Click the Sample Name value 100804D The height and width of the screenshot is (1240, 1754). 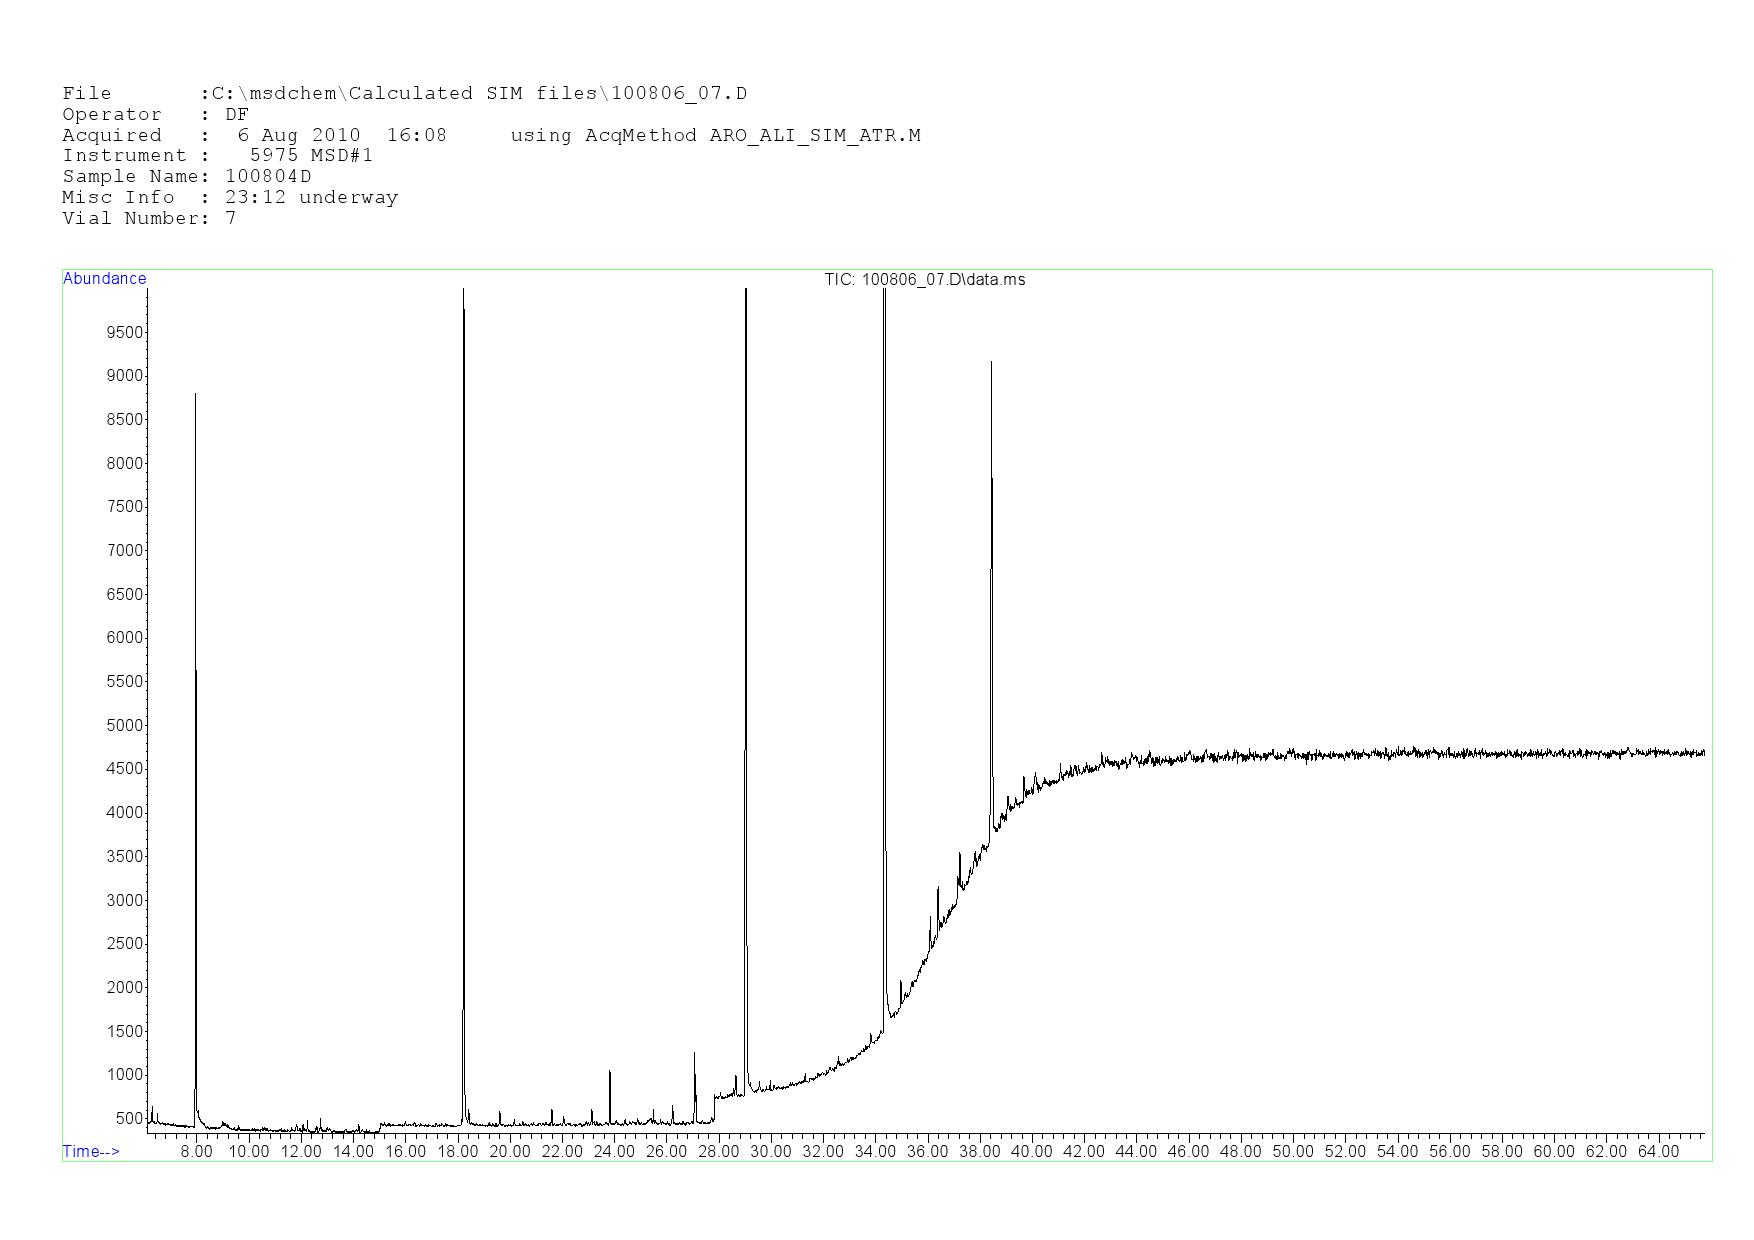click(268, 177)
